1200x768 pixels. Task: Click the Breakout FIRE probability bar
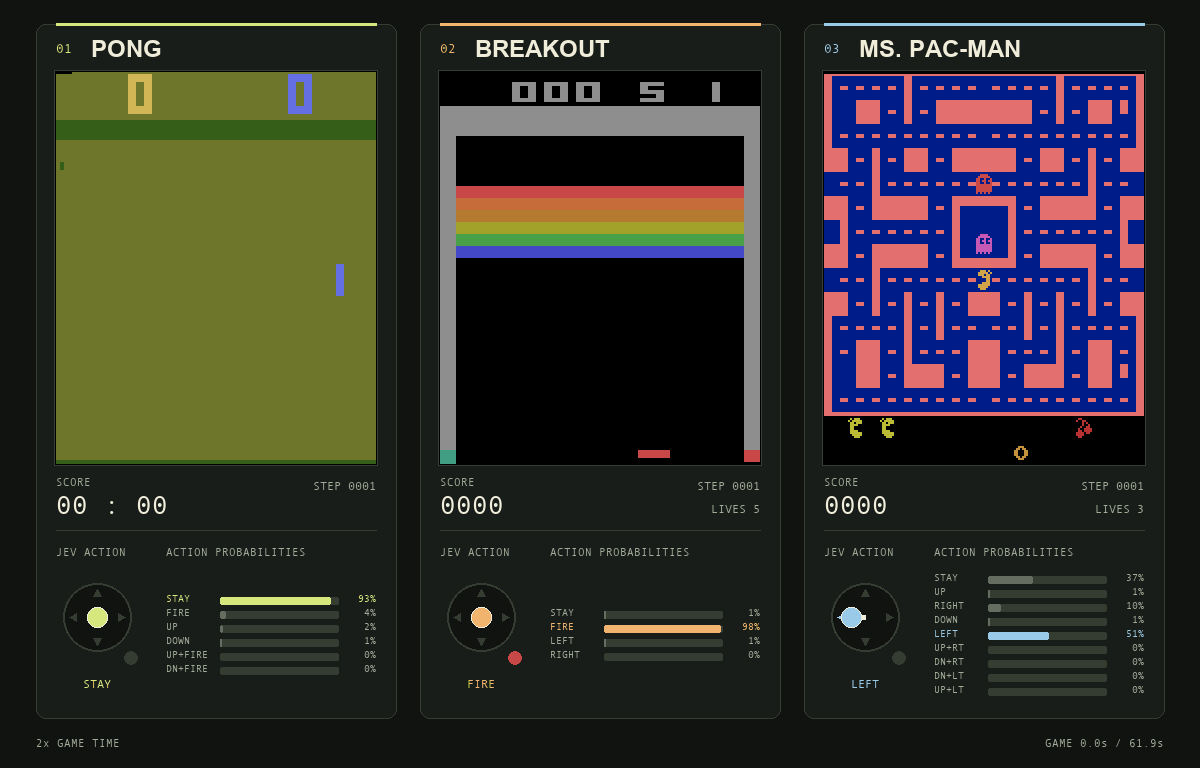point(663,629)
